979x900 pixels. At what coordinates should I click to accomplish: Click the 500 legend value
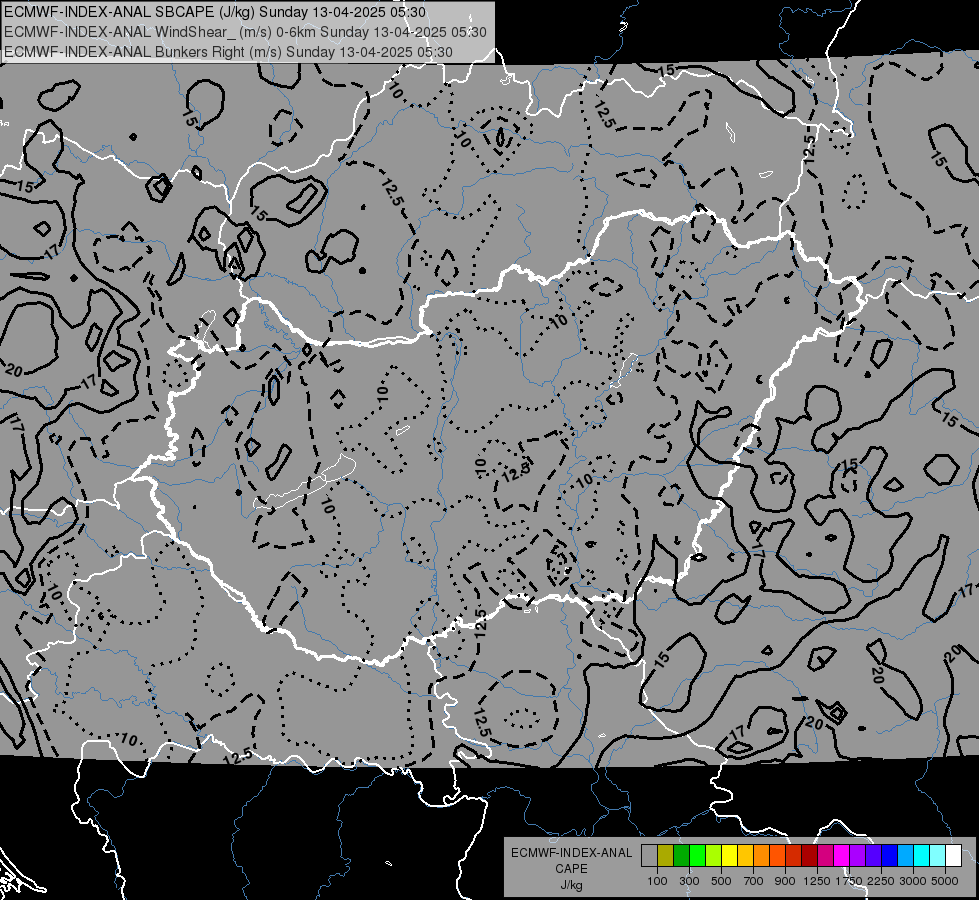(721, 881)
